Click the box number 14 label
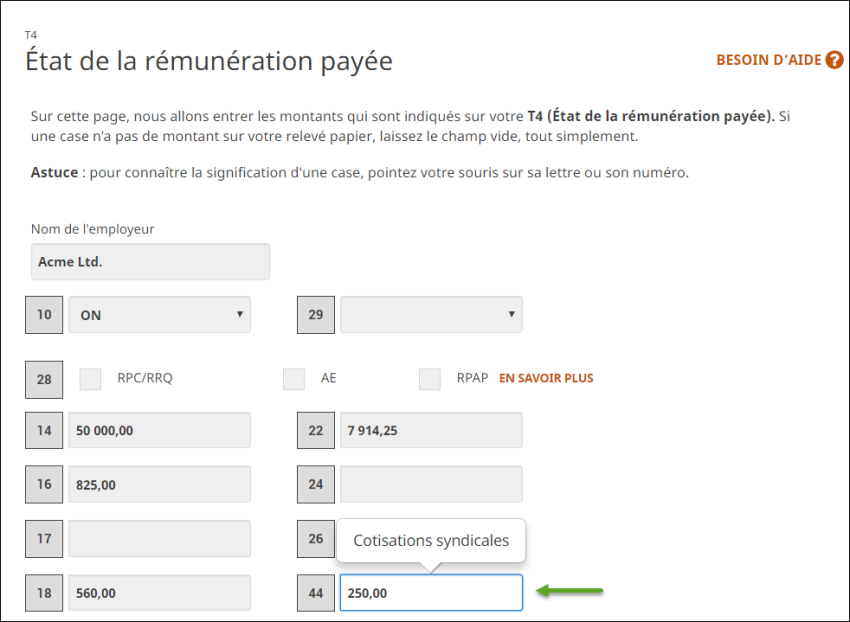The image size is (850, 622). (44, 430)
